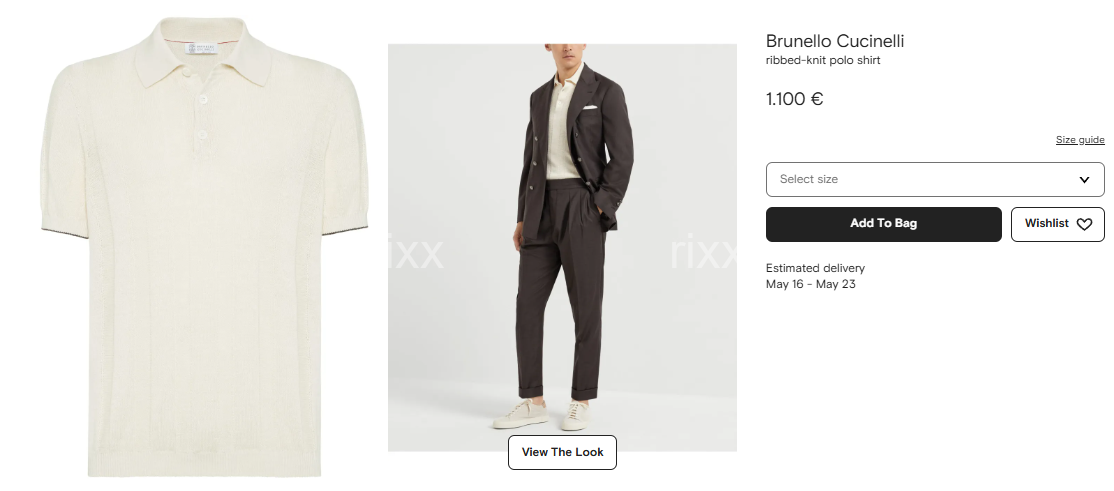
Task: Click the white pocket square on blazer
Action: click(590, 107)
